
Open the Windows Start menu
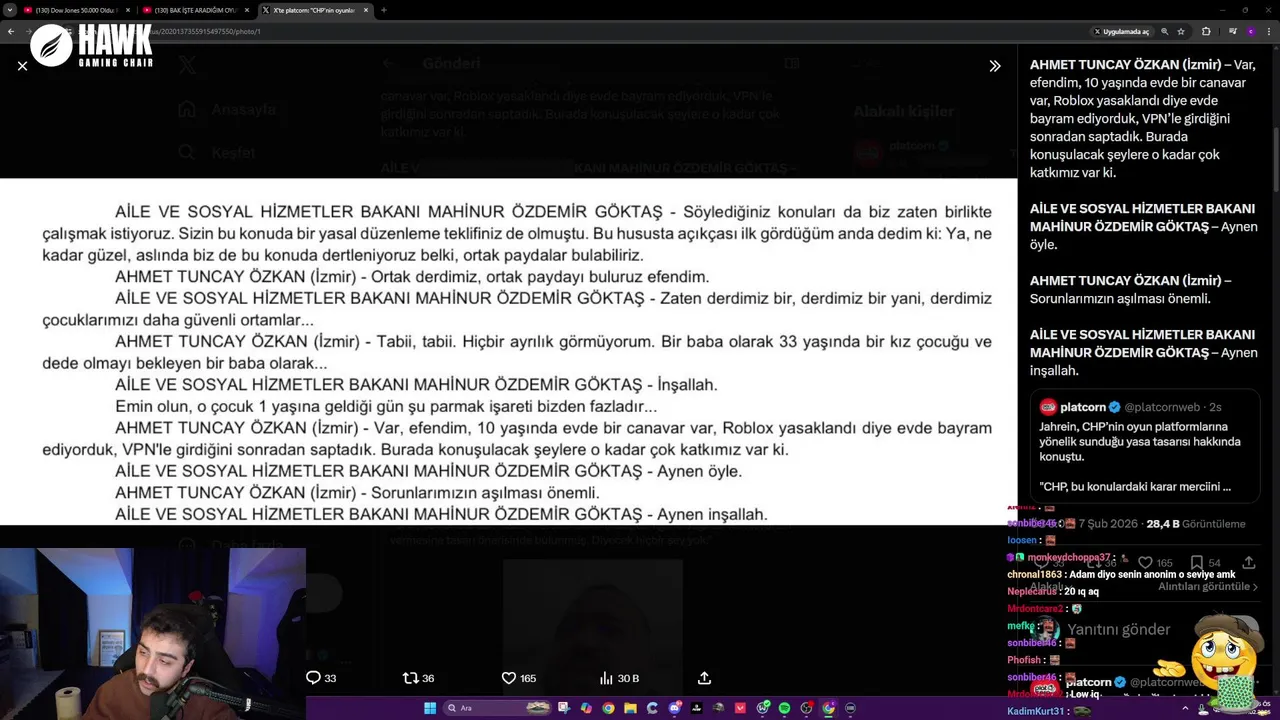coord(430,708)
